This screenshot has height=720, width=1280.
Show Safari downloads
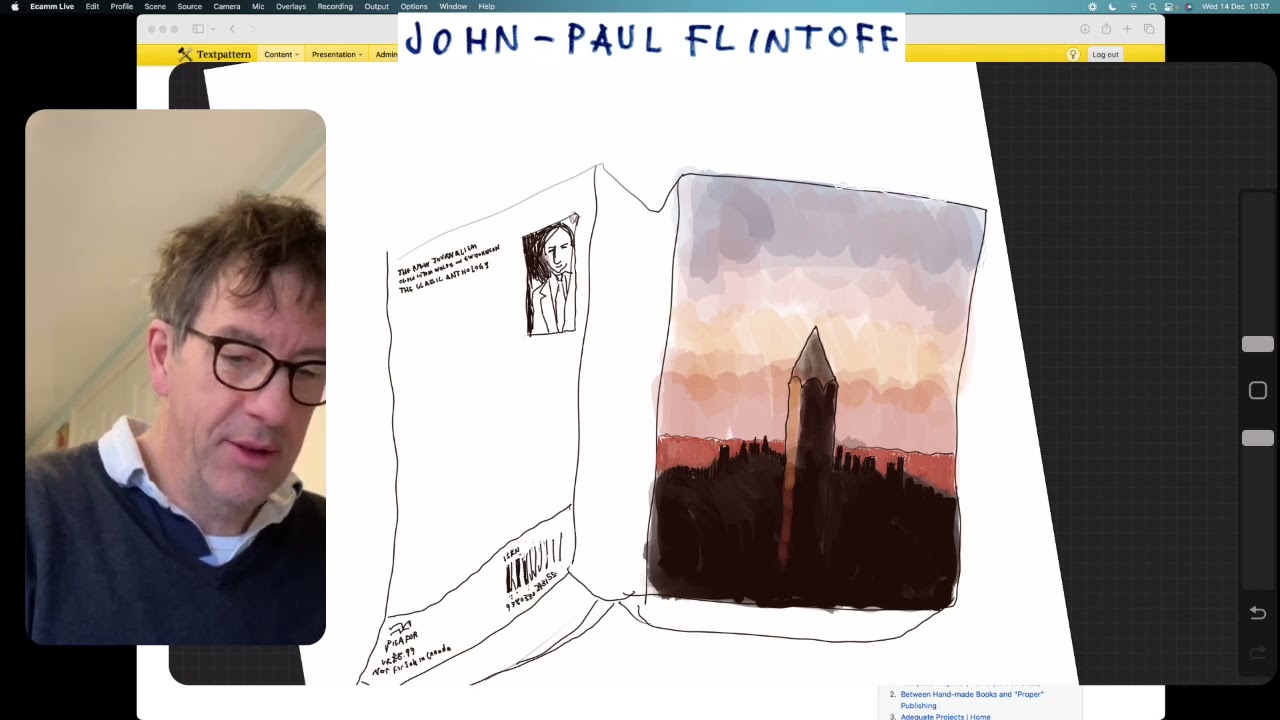(x=1084, y=29)
